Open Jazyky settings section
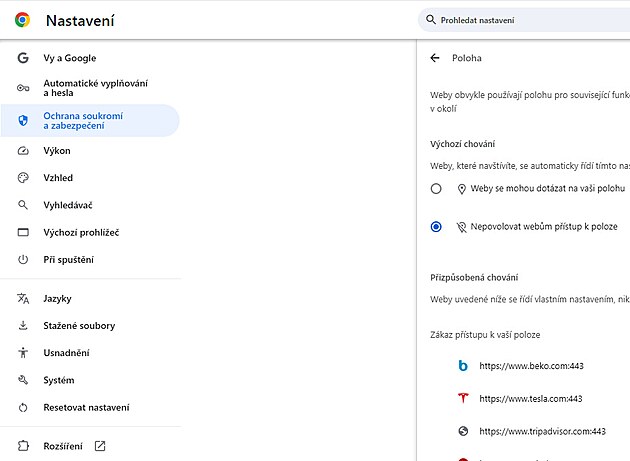Screen dimensions: 630x461 (57, 299)
